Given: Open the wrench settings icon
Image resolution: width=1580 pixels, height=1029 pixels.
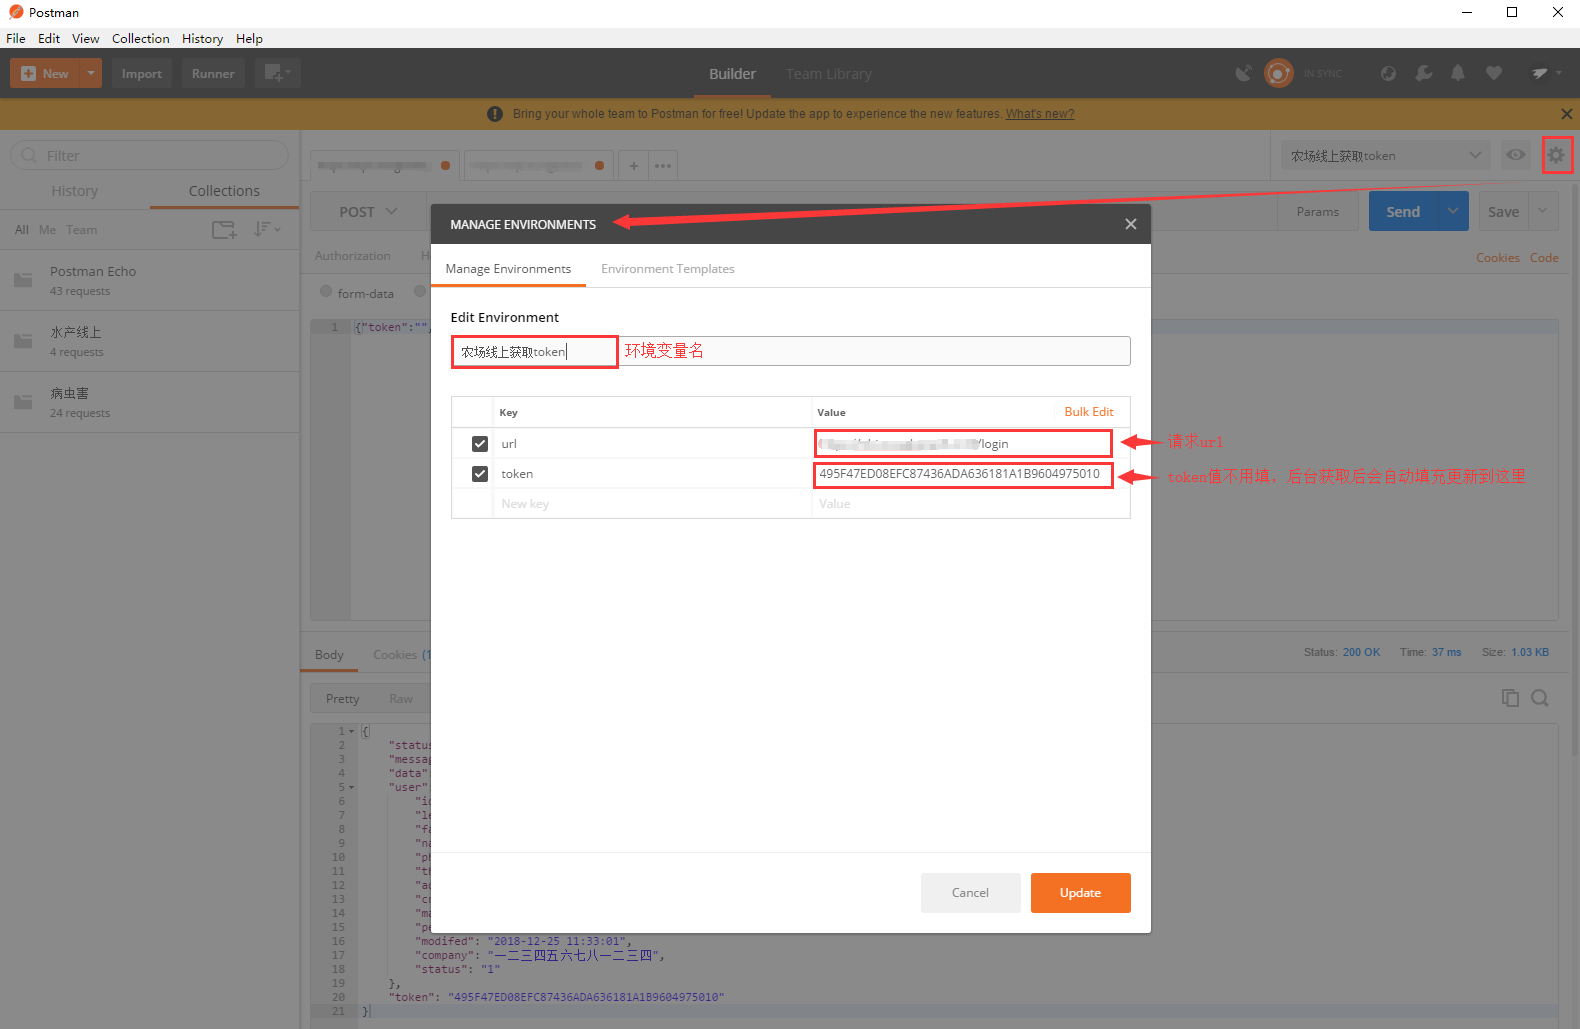Looking at the screenshot, I should (x=1424, y=73).
